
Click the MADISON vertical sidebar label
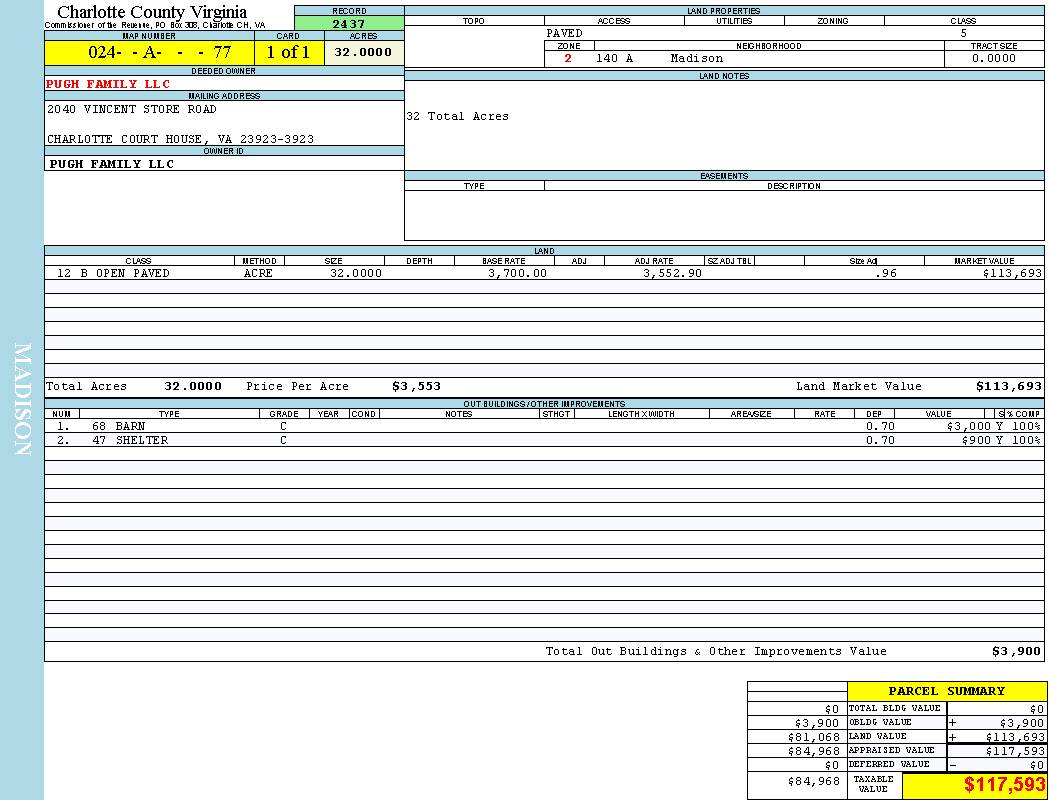point(23,400)
